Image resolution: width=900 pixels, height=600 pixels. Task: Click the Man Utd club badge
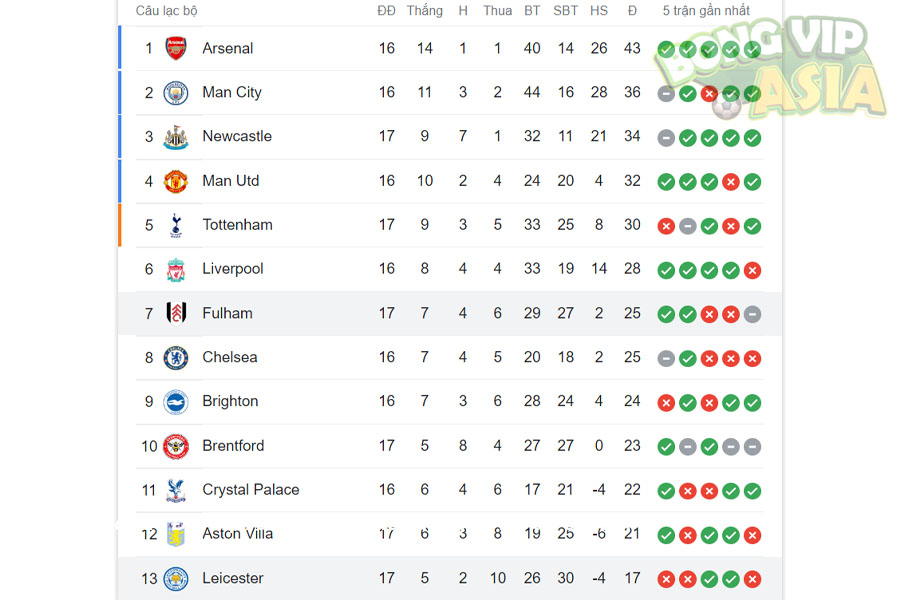[x=176, y=181]
